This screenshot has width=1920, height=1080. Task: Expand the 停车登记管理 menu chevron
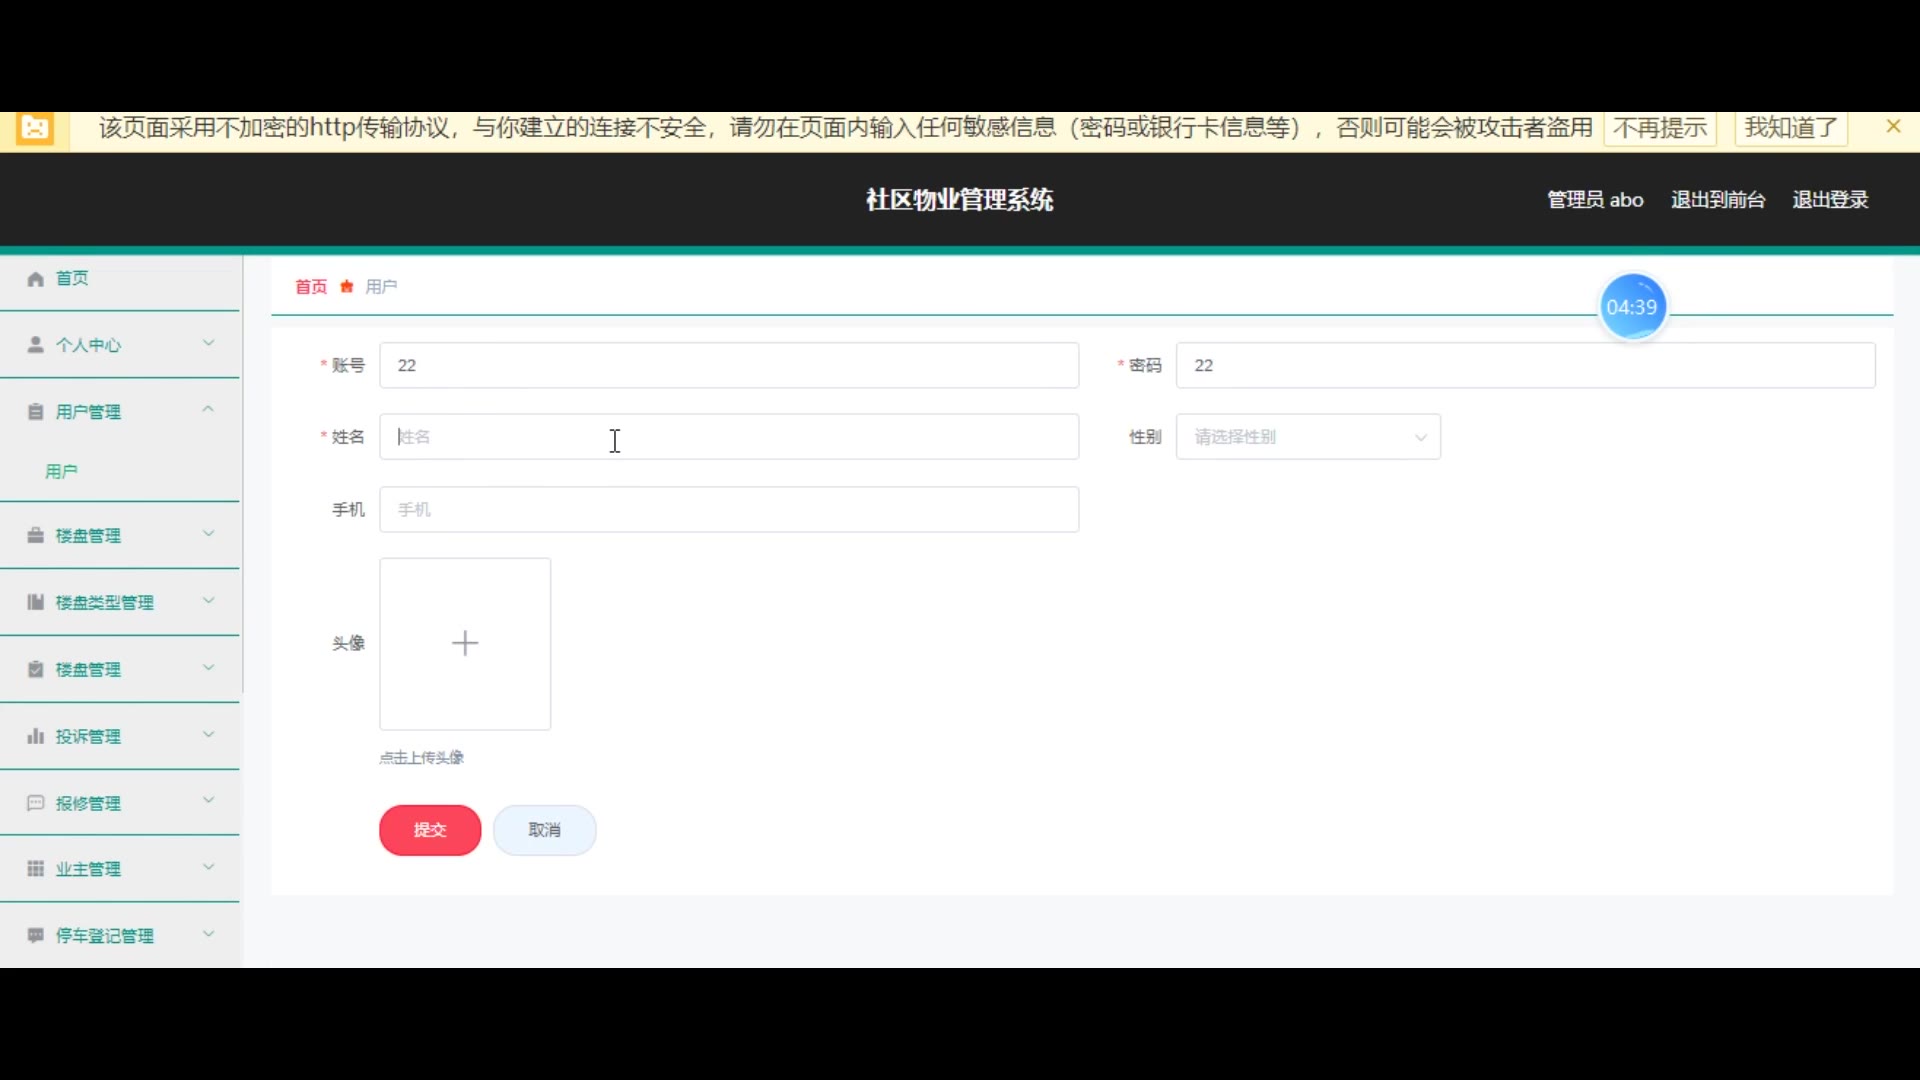pyautogui.click(x=208, y=934)
